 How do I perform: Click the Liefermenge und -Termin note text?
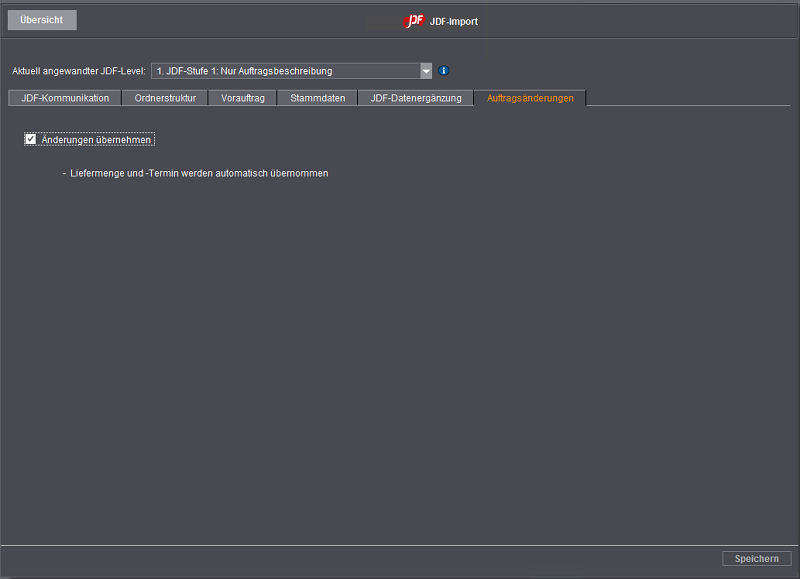(x=197, y=173)
